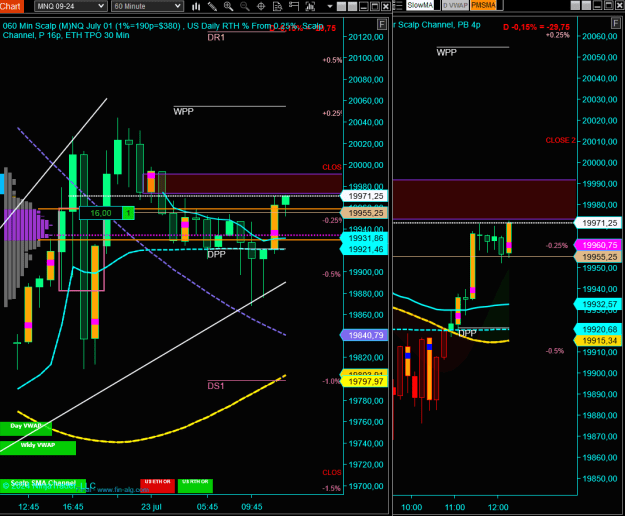The height and width of the screenshot is (516, 625).
Task: Toggle the Day VWAP green button
Action: point(26,428)
